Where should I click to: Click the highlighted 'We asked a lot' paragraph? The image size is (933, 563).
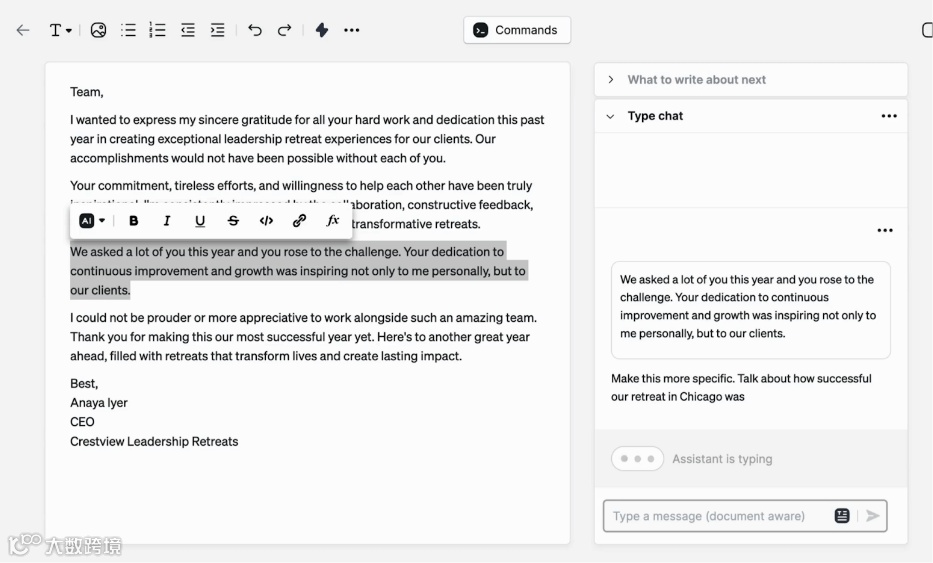pos(298,271)
